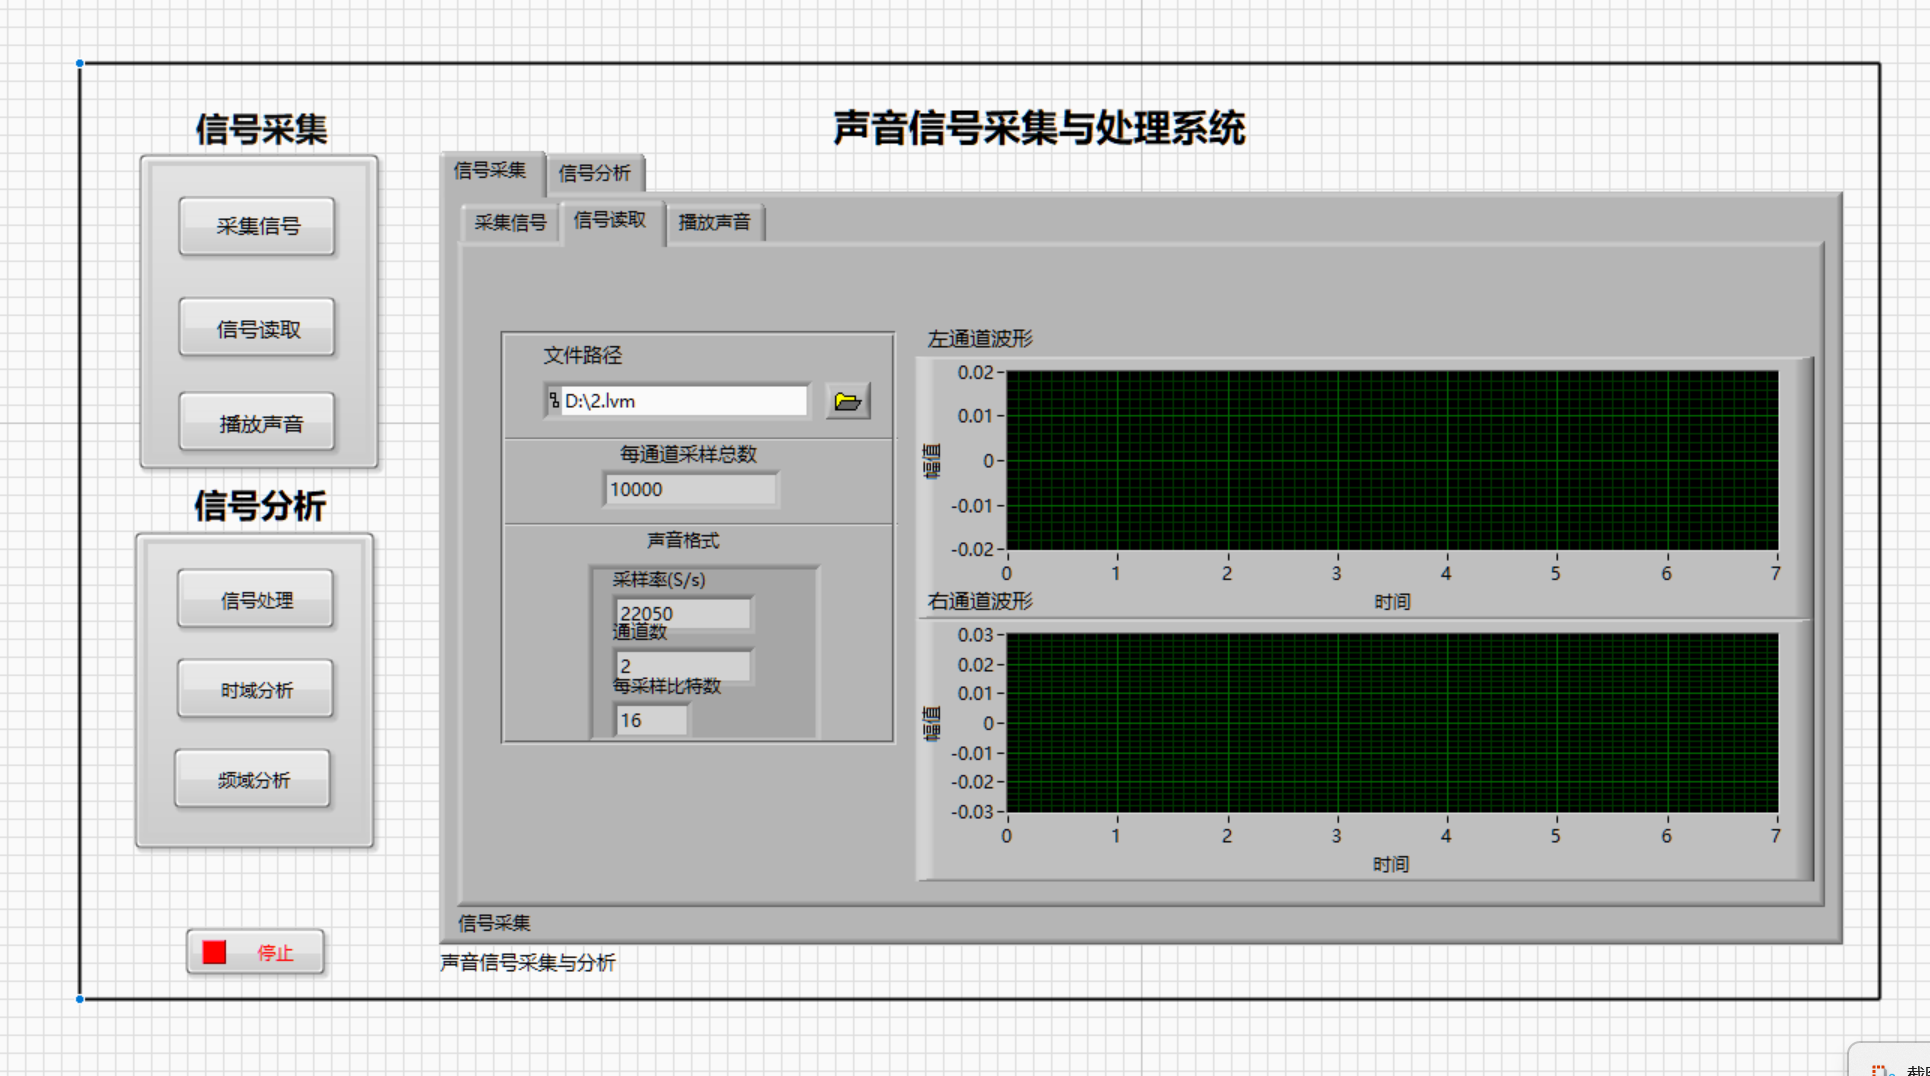Click the 声音信号采集与处理系统 title text

click(x=1039, y=128)
